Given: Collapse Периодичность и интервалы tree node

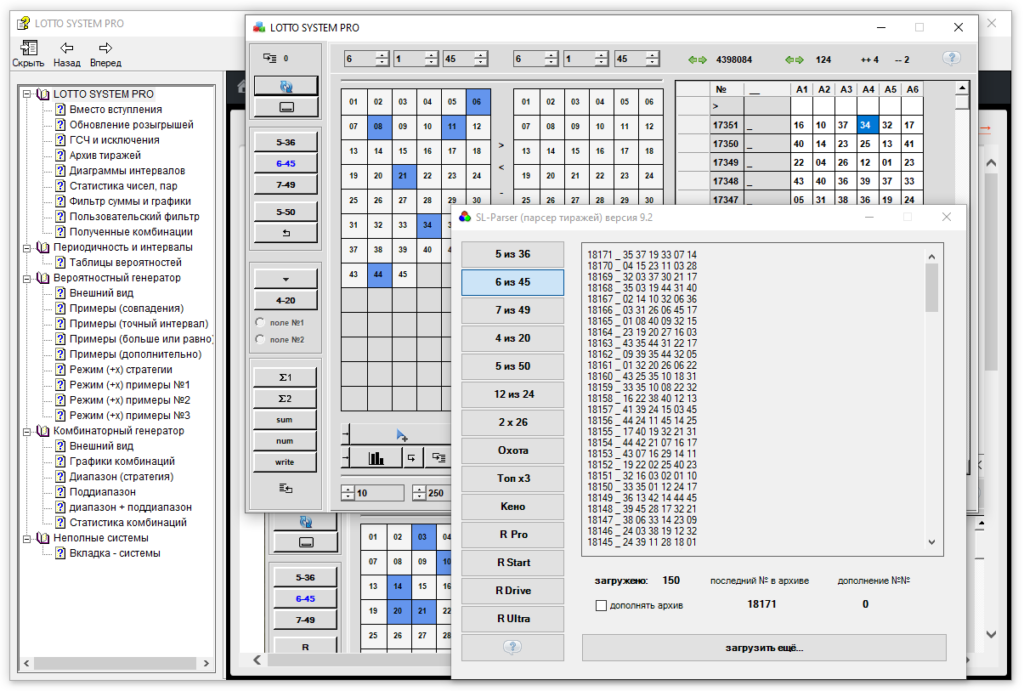Looking at the screenshot, I should point(27,248).
